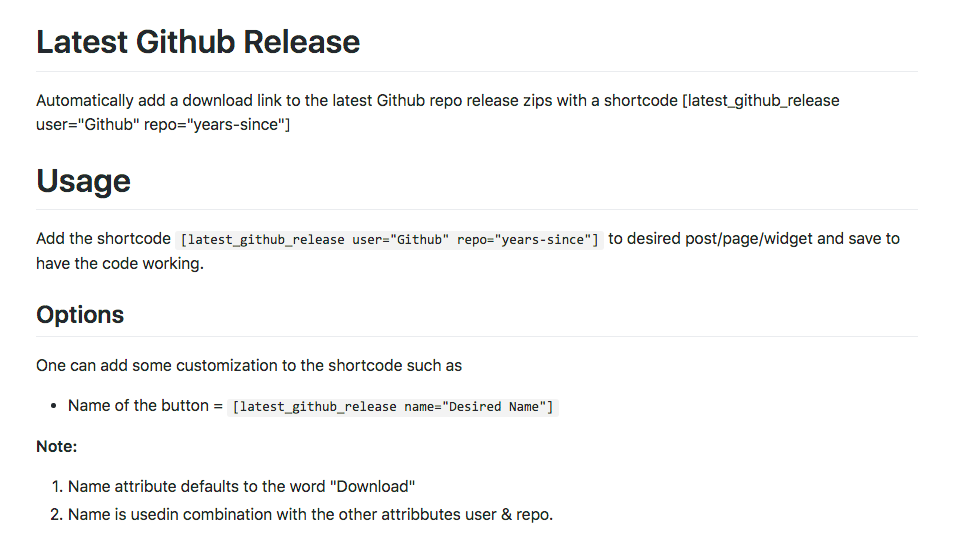This screenshot has width=958, height=543.
Task: Click the quoted word "Download" in the note
Action: 375,487
